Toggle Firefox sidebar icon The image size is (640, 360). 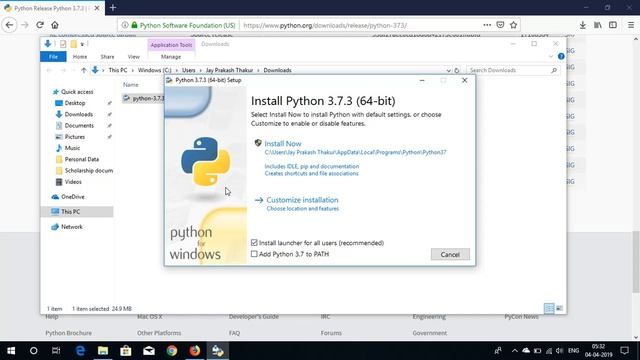[x=613, y=25]
